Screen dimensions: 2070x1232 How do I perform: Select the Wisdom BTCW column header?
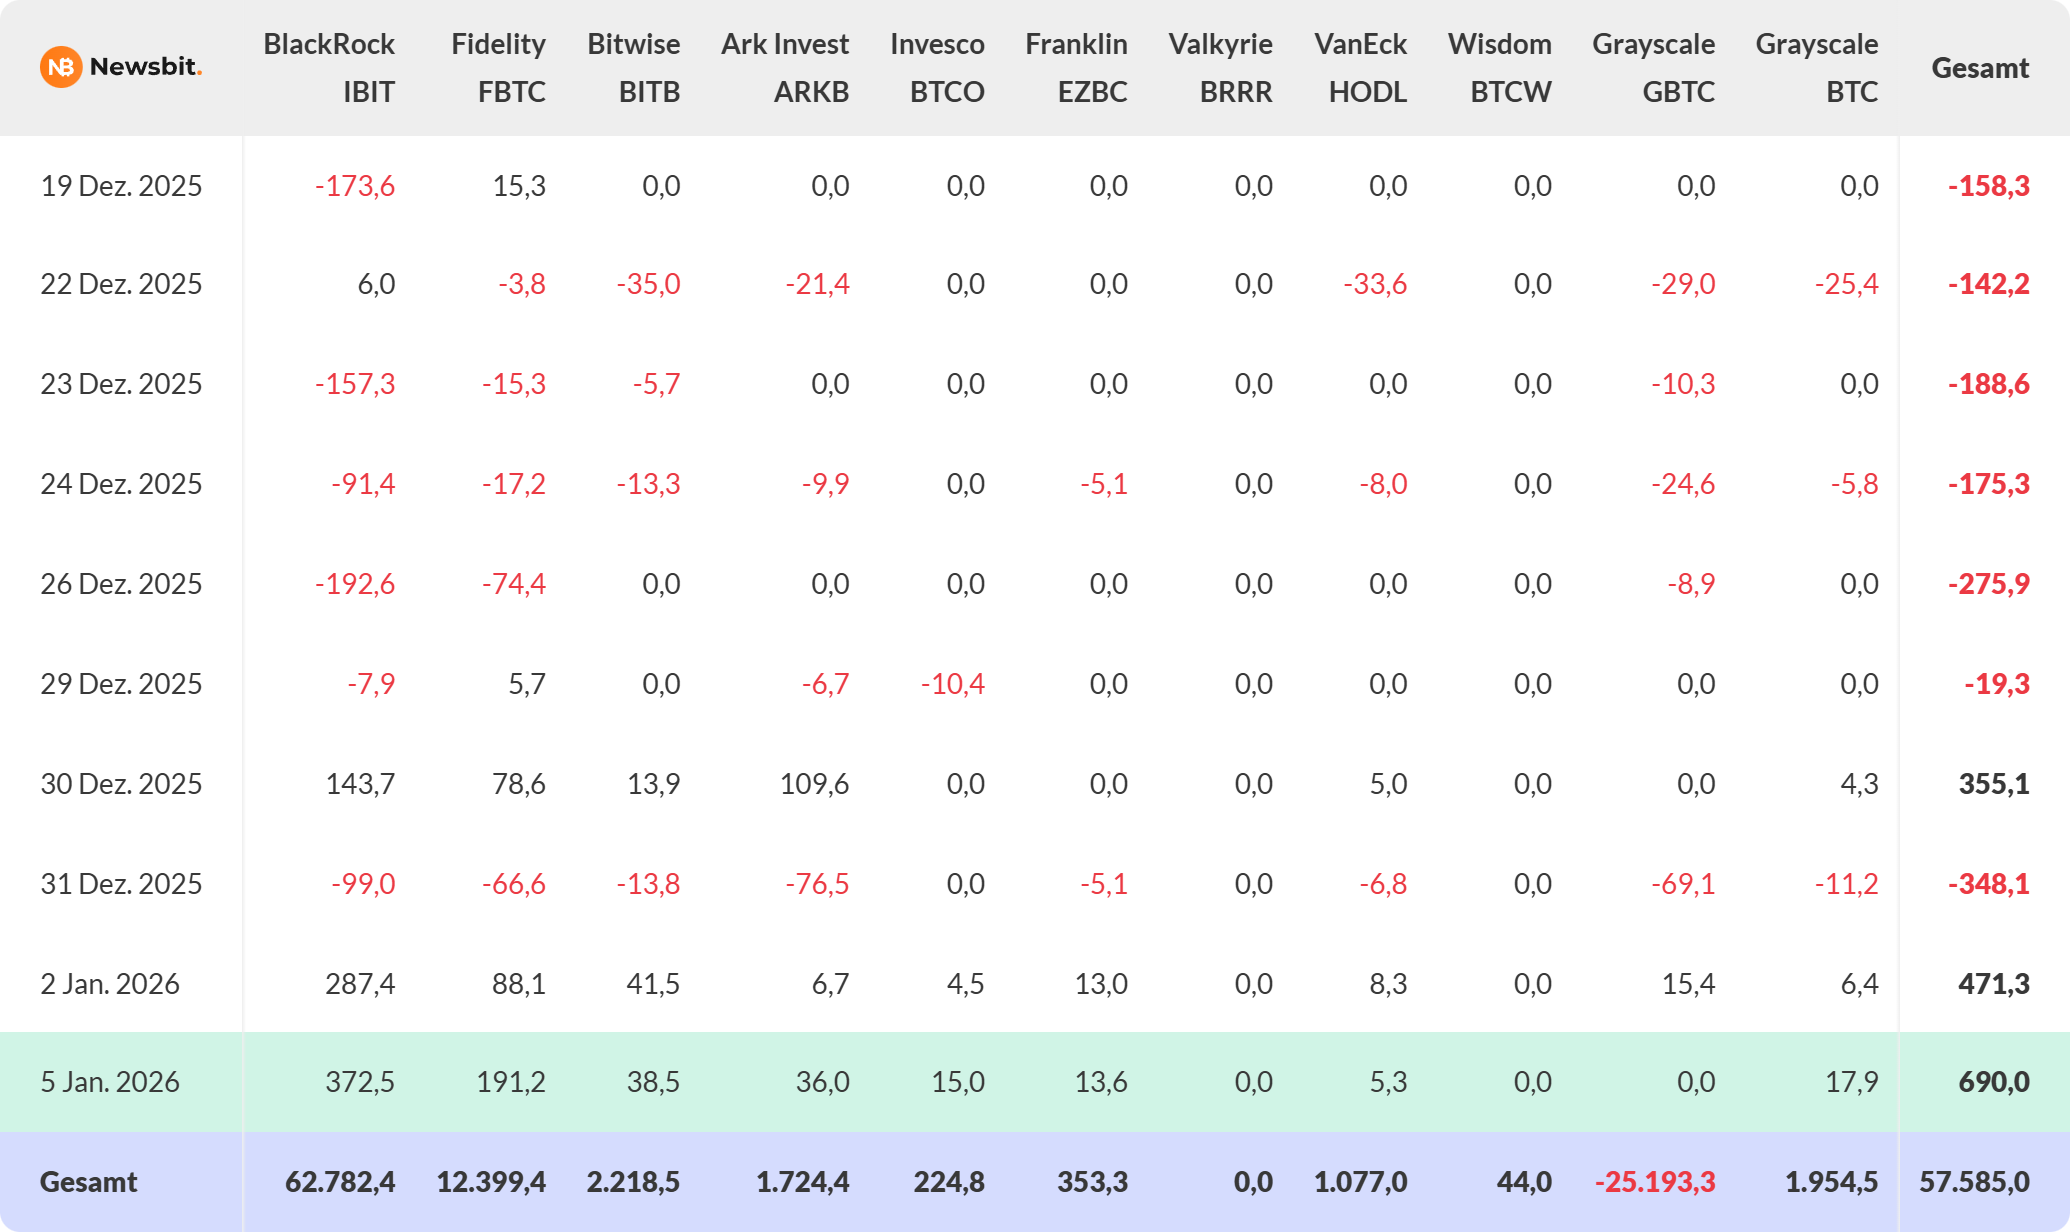point(1500,68)
